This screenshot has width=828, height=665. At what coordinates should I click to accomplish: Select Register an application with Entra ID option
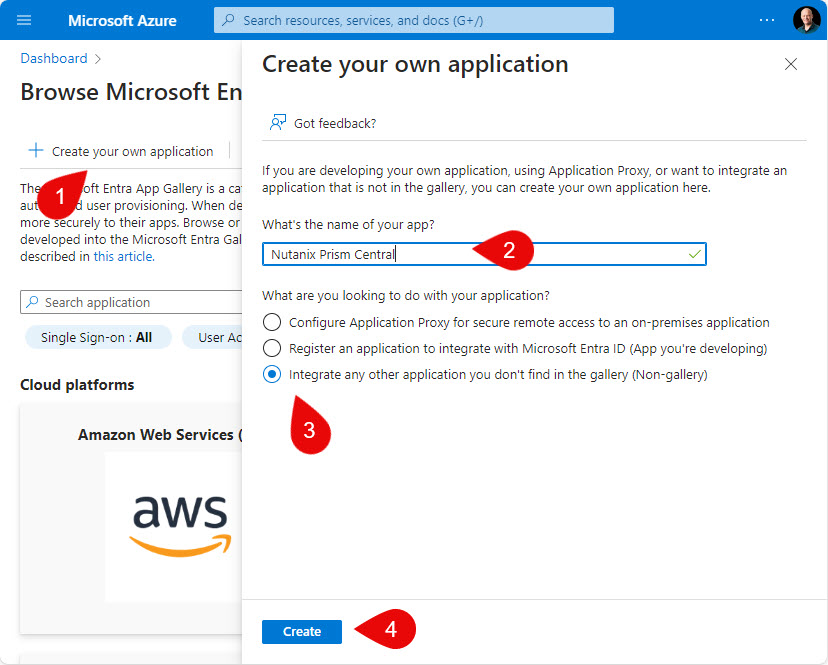[x=272, y=348]
